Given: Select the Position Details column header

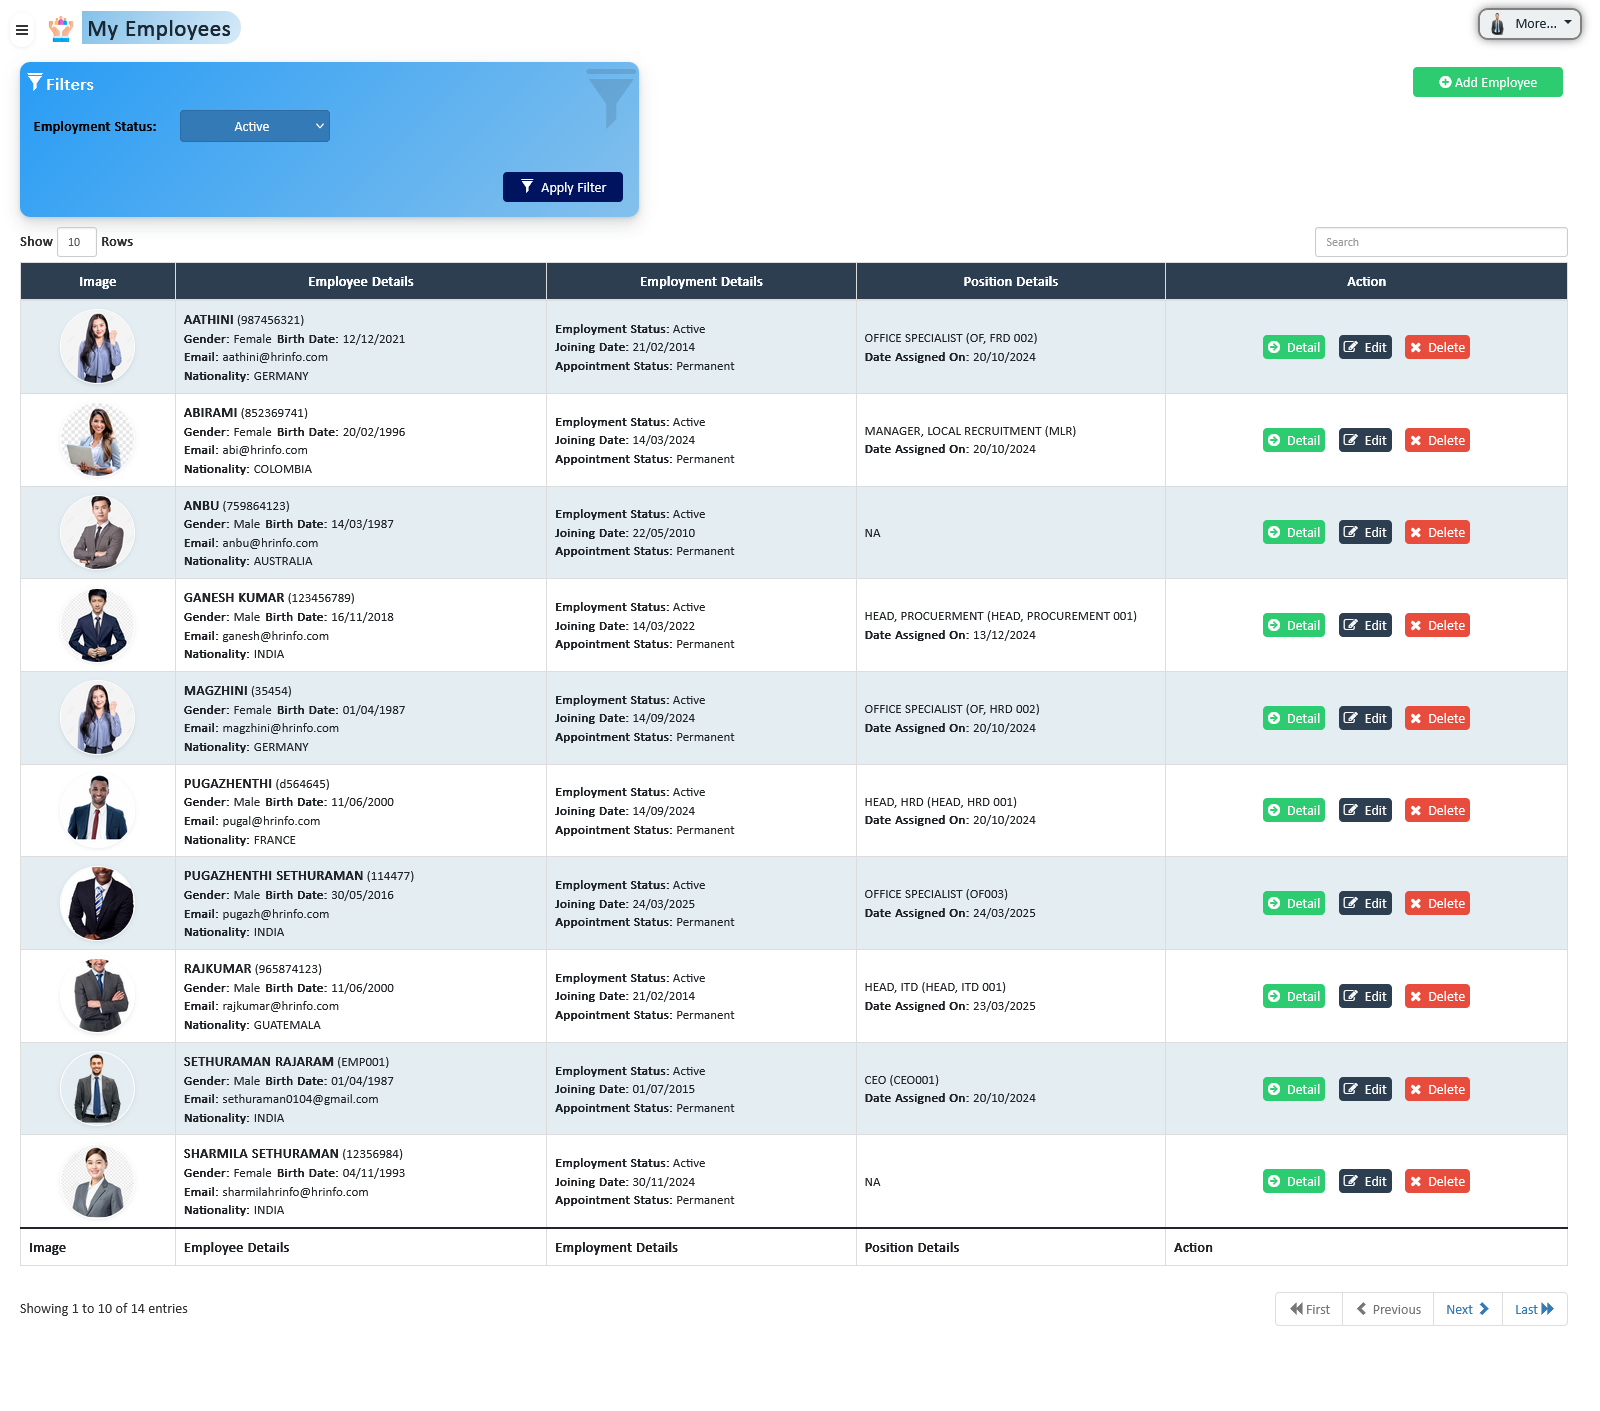Looking at the screenshot, I should click(x=1010, y=281).
